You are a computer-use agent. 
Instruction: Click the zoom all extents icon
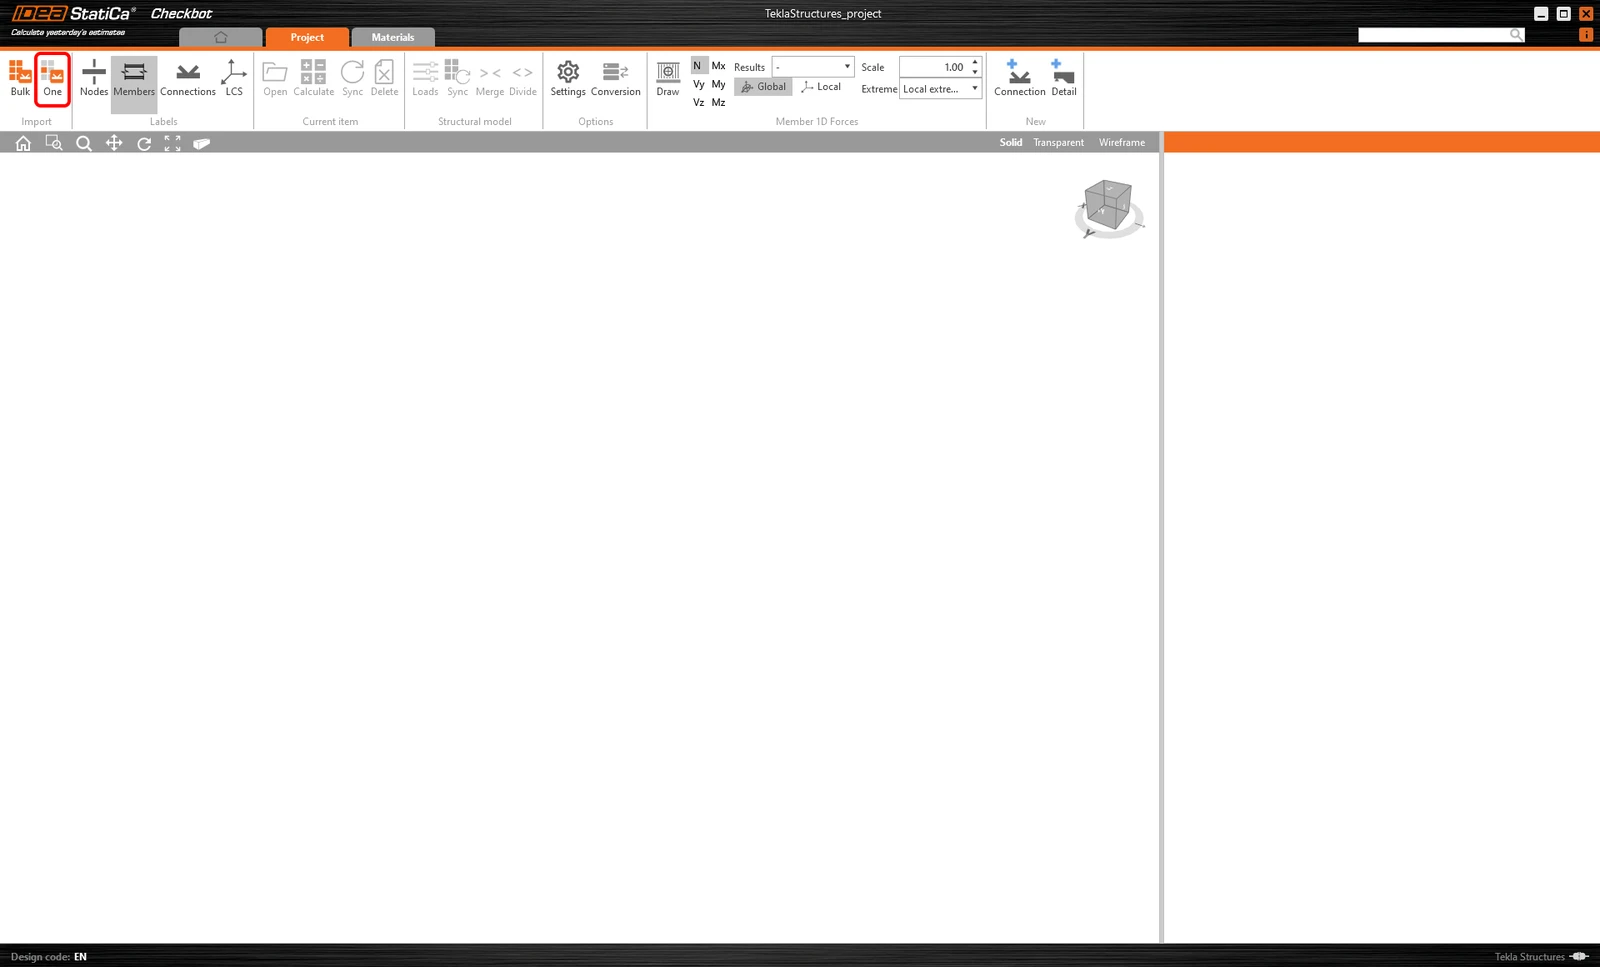click(173, 143)
